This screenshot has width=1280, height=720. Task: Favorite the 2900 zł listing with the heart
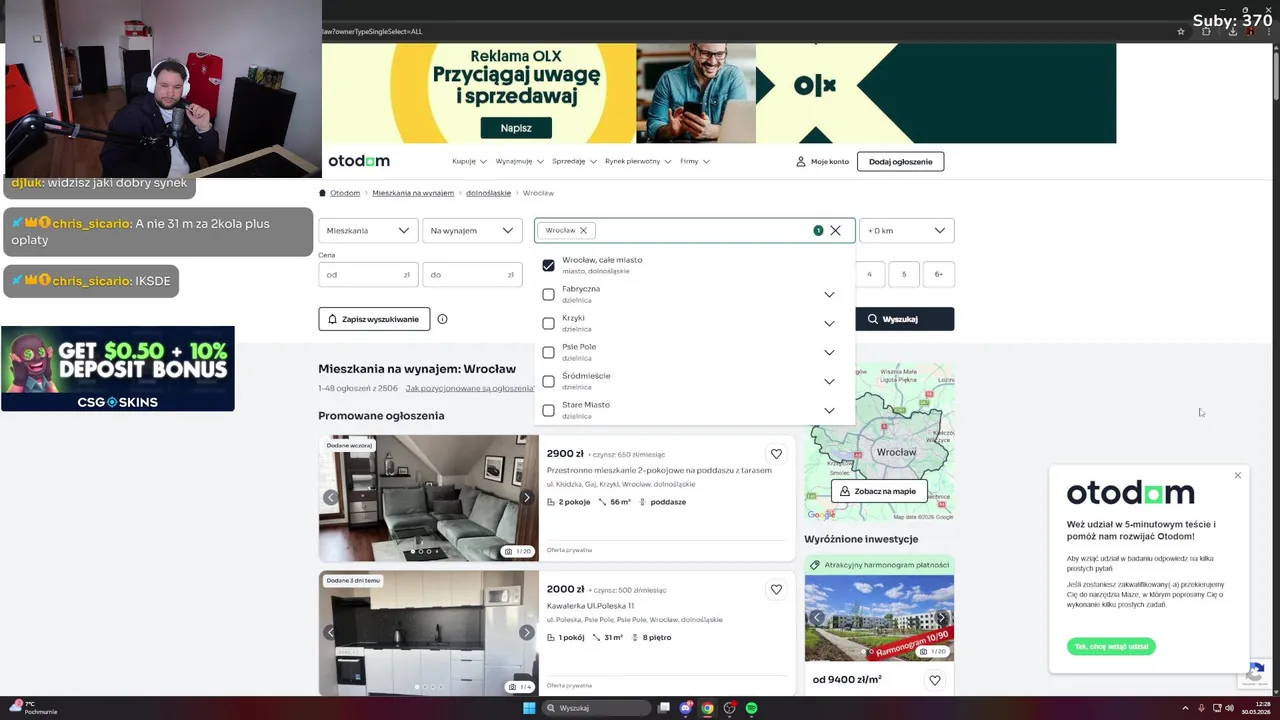pos(776,454)
